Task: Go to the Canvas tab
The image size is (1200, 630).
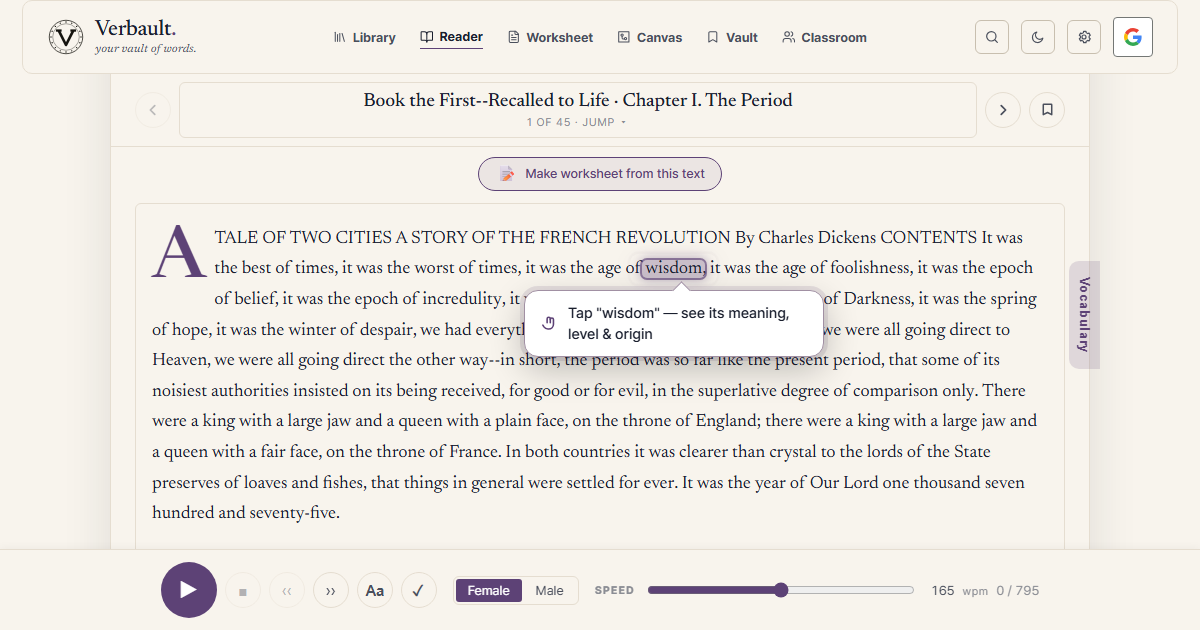Action: click(650, 37)
